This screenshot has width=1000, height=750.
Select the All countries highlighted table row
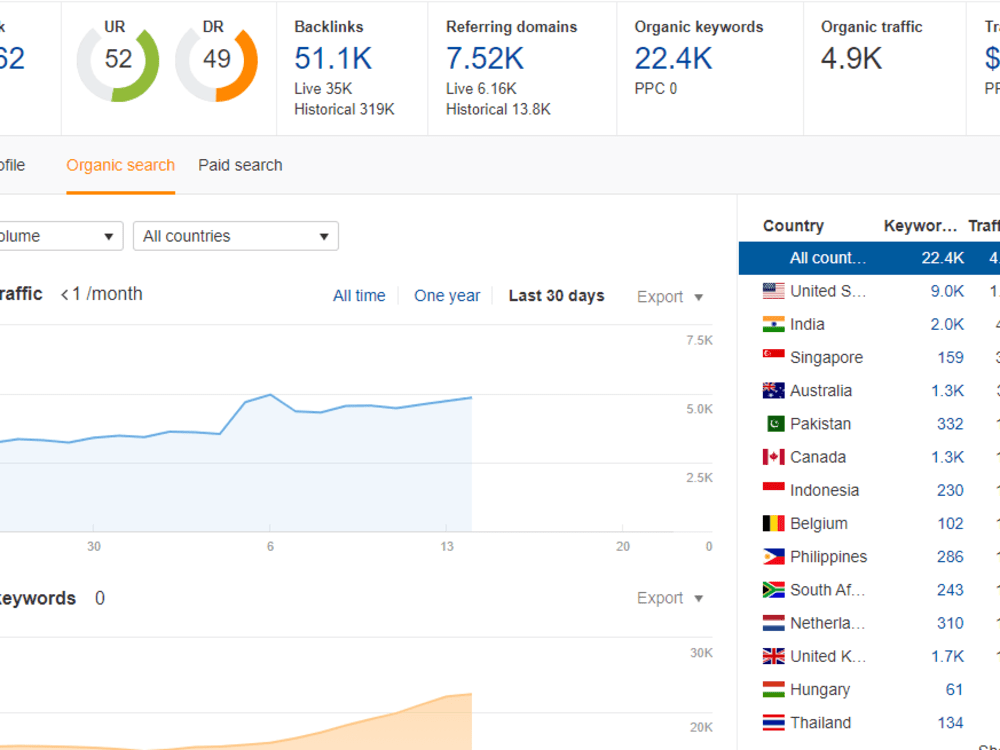click(869, 258)
